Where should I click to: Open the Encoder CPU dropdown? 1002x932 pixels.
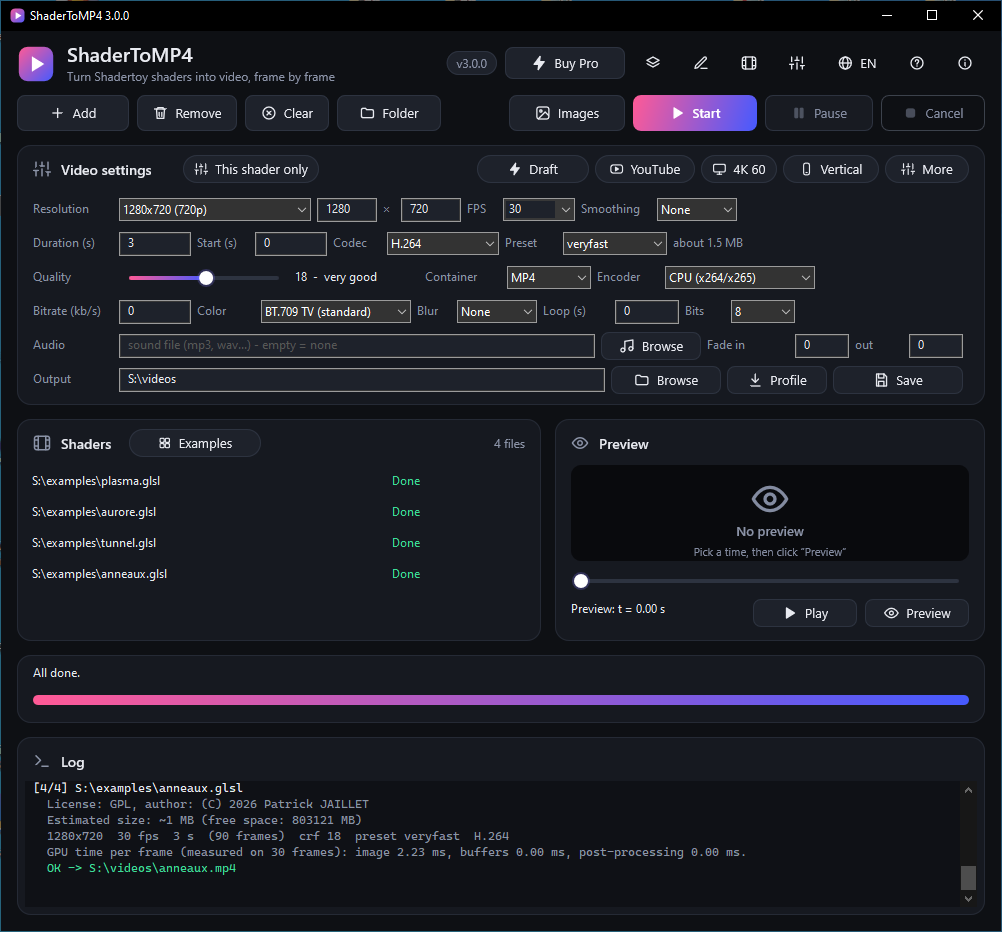click(x=739, y=277)
